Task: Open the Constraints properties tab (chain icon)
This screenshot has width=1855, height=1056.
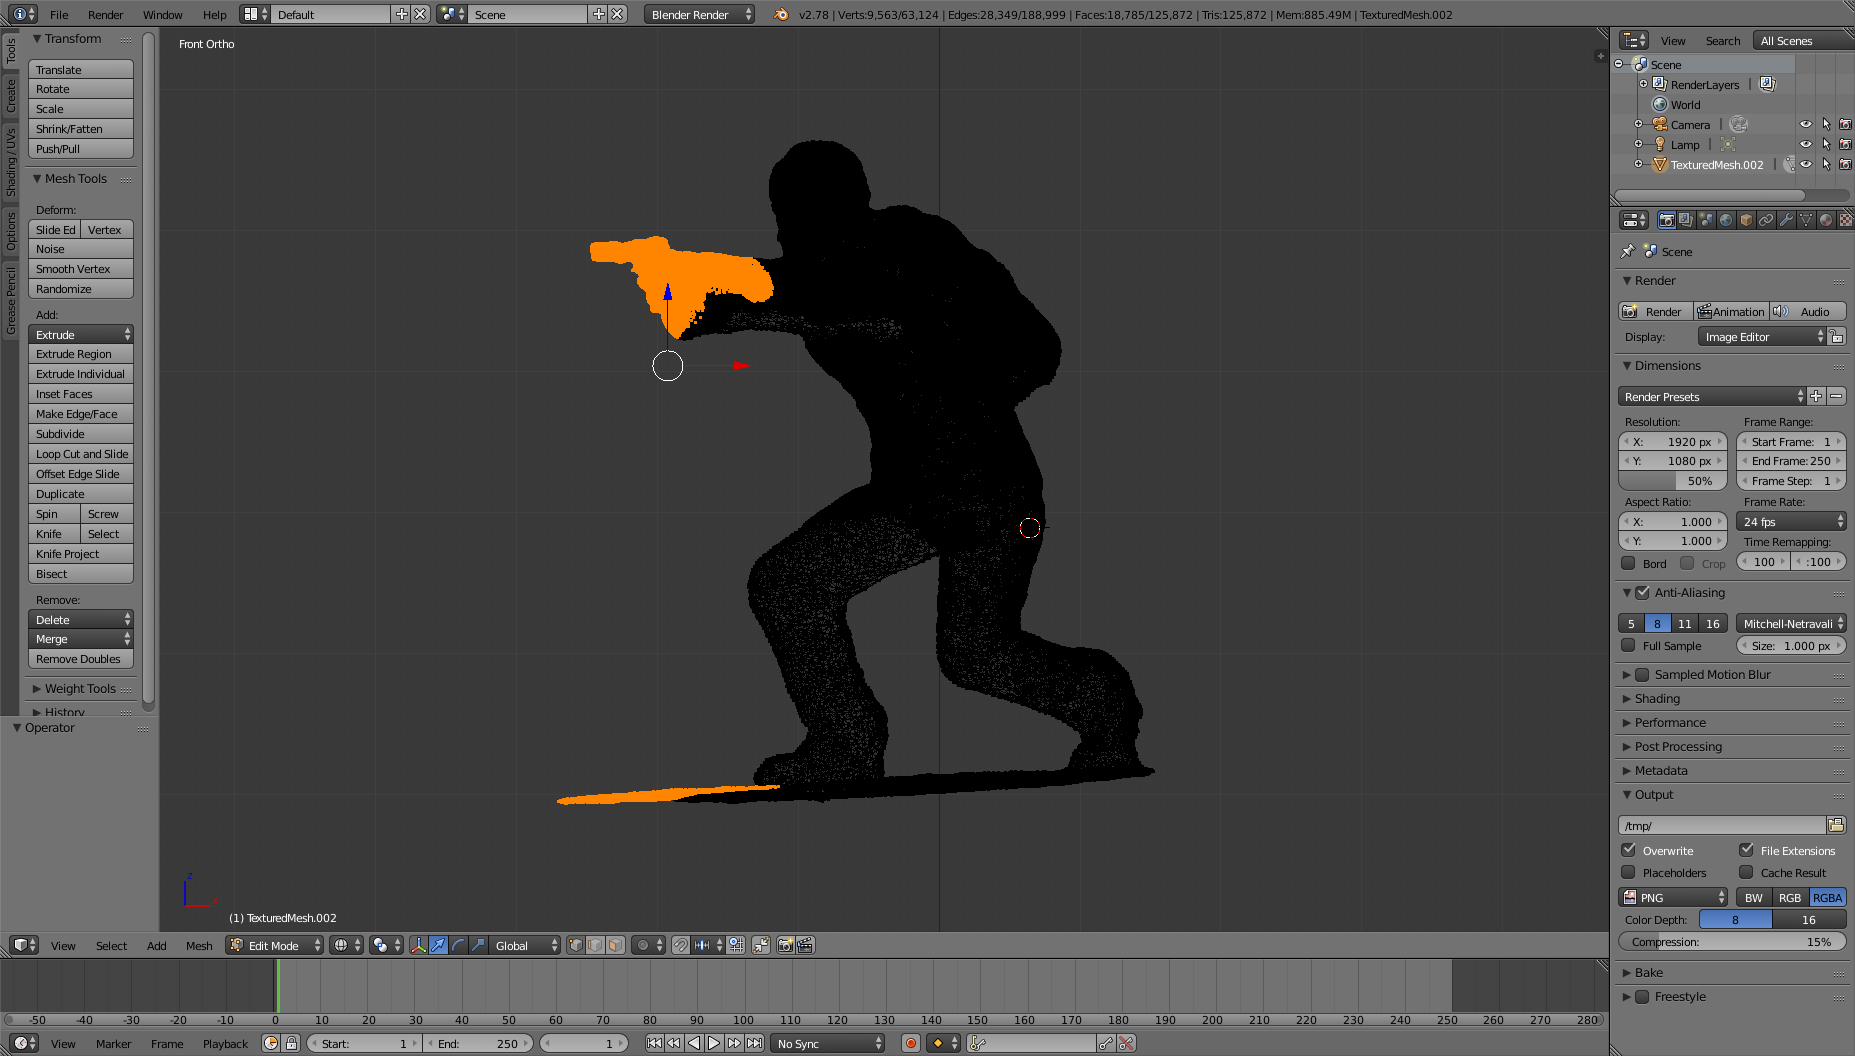Action: tap(1766, 220)
